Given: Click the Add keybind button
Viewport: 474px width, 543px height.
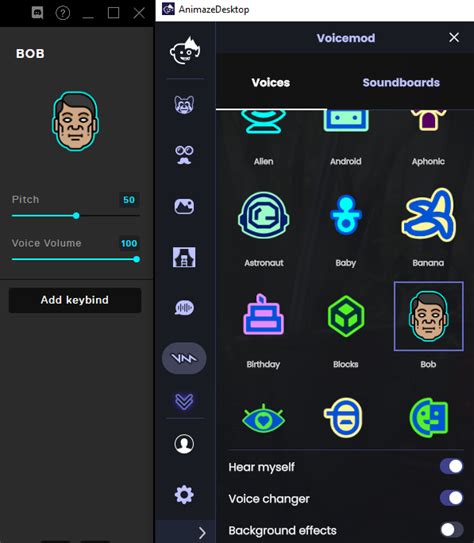Looking at the screenshot, I should tap(75, 300).
